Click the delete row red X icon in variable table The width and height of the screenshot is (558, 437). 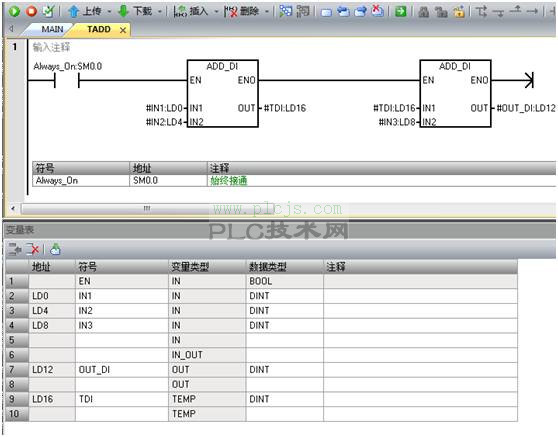[32, 249]
